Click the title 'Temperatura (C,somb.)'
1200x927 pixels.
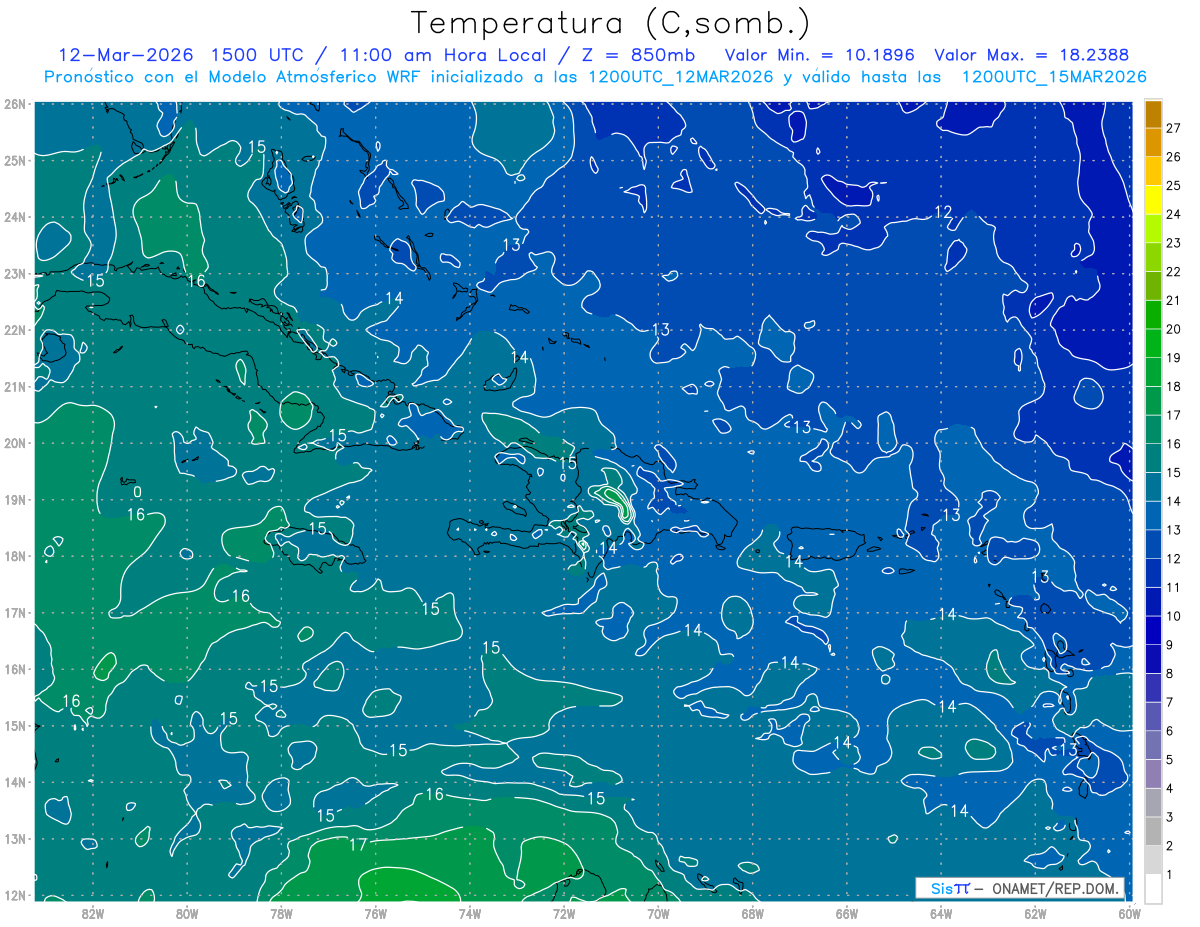point(610,23)
